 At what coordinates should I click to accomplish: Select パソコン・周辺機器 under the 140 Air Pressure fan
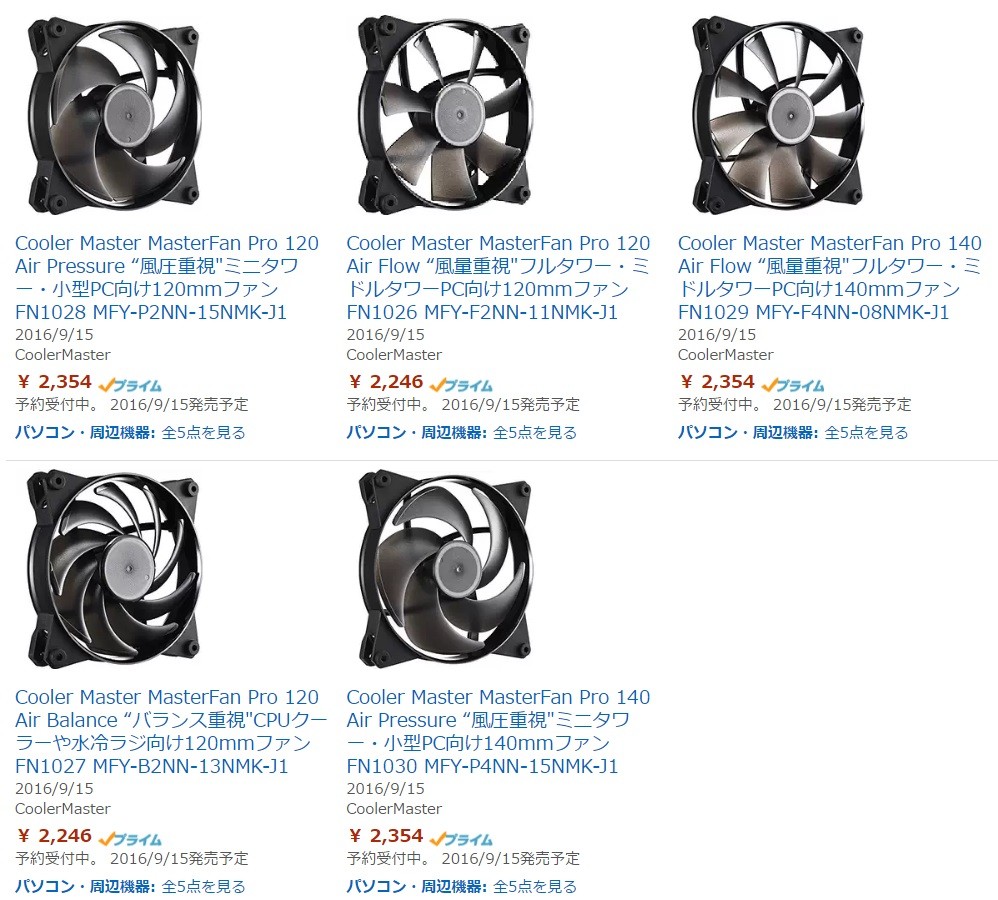(x=416, y=886)
